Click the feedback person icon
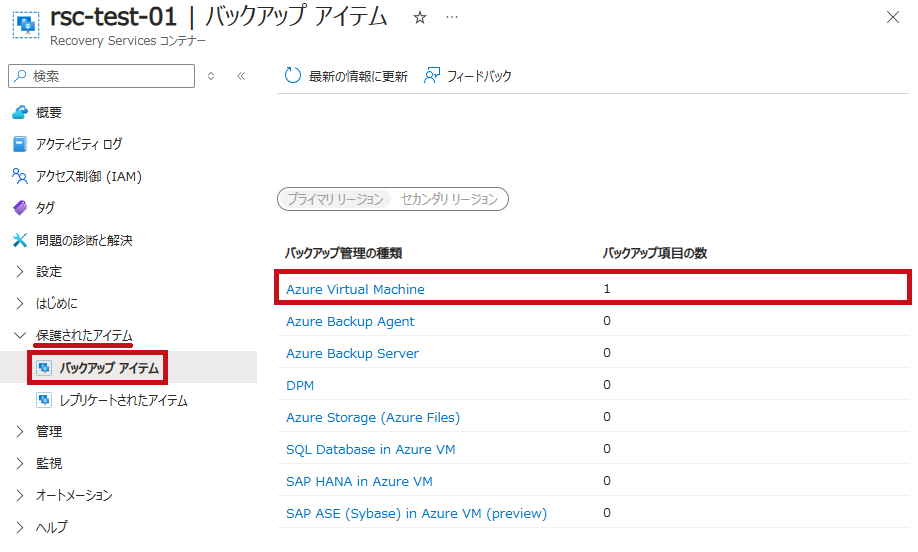 [x=431, y=76]
